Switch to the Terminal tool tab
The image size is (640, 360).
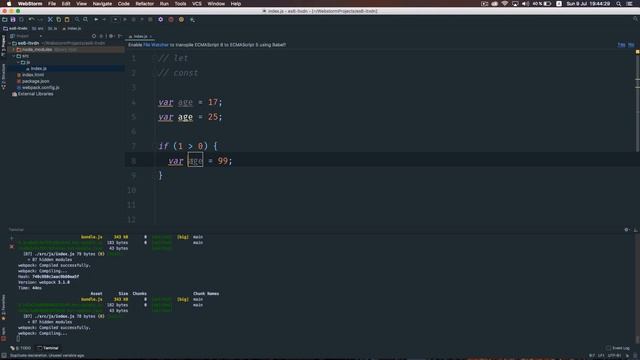coord(48,348)
